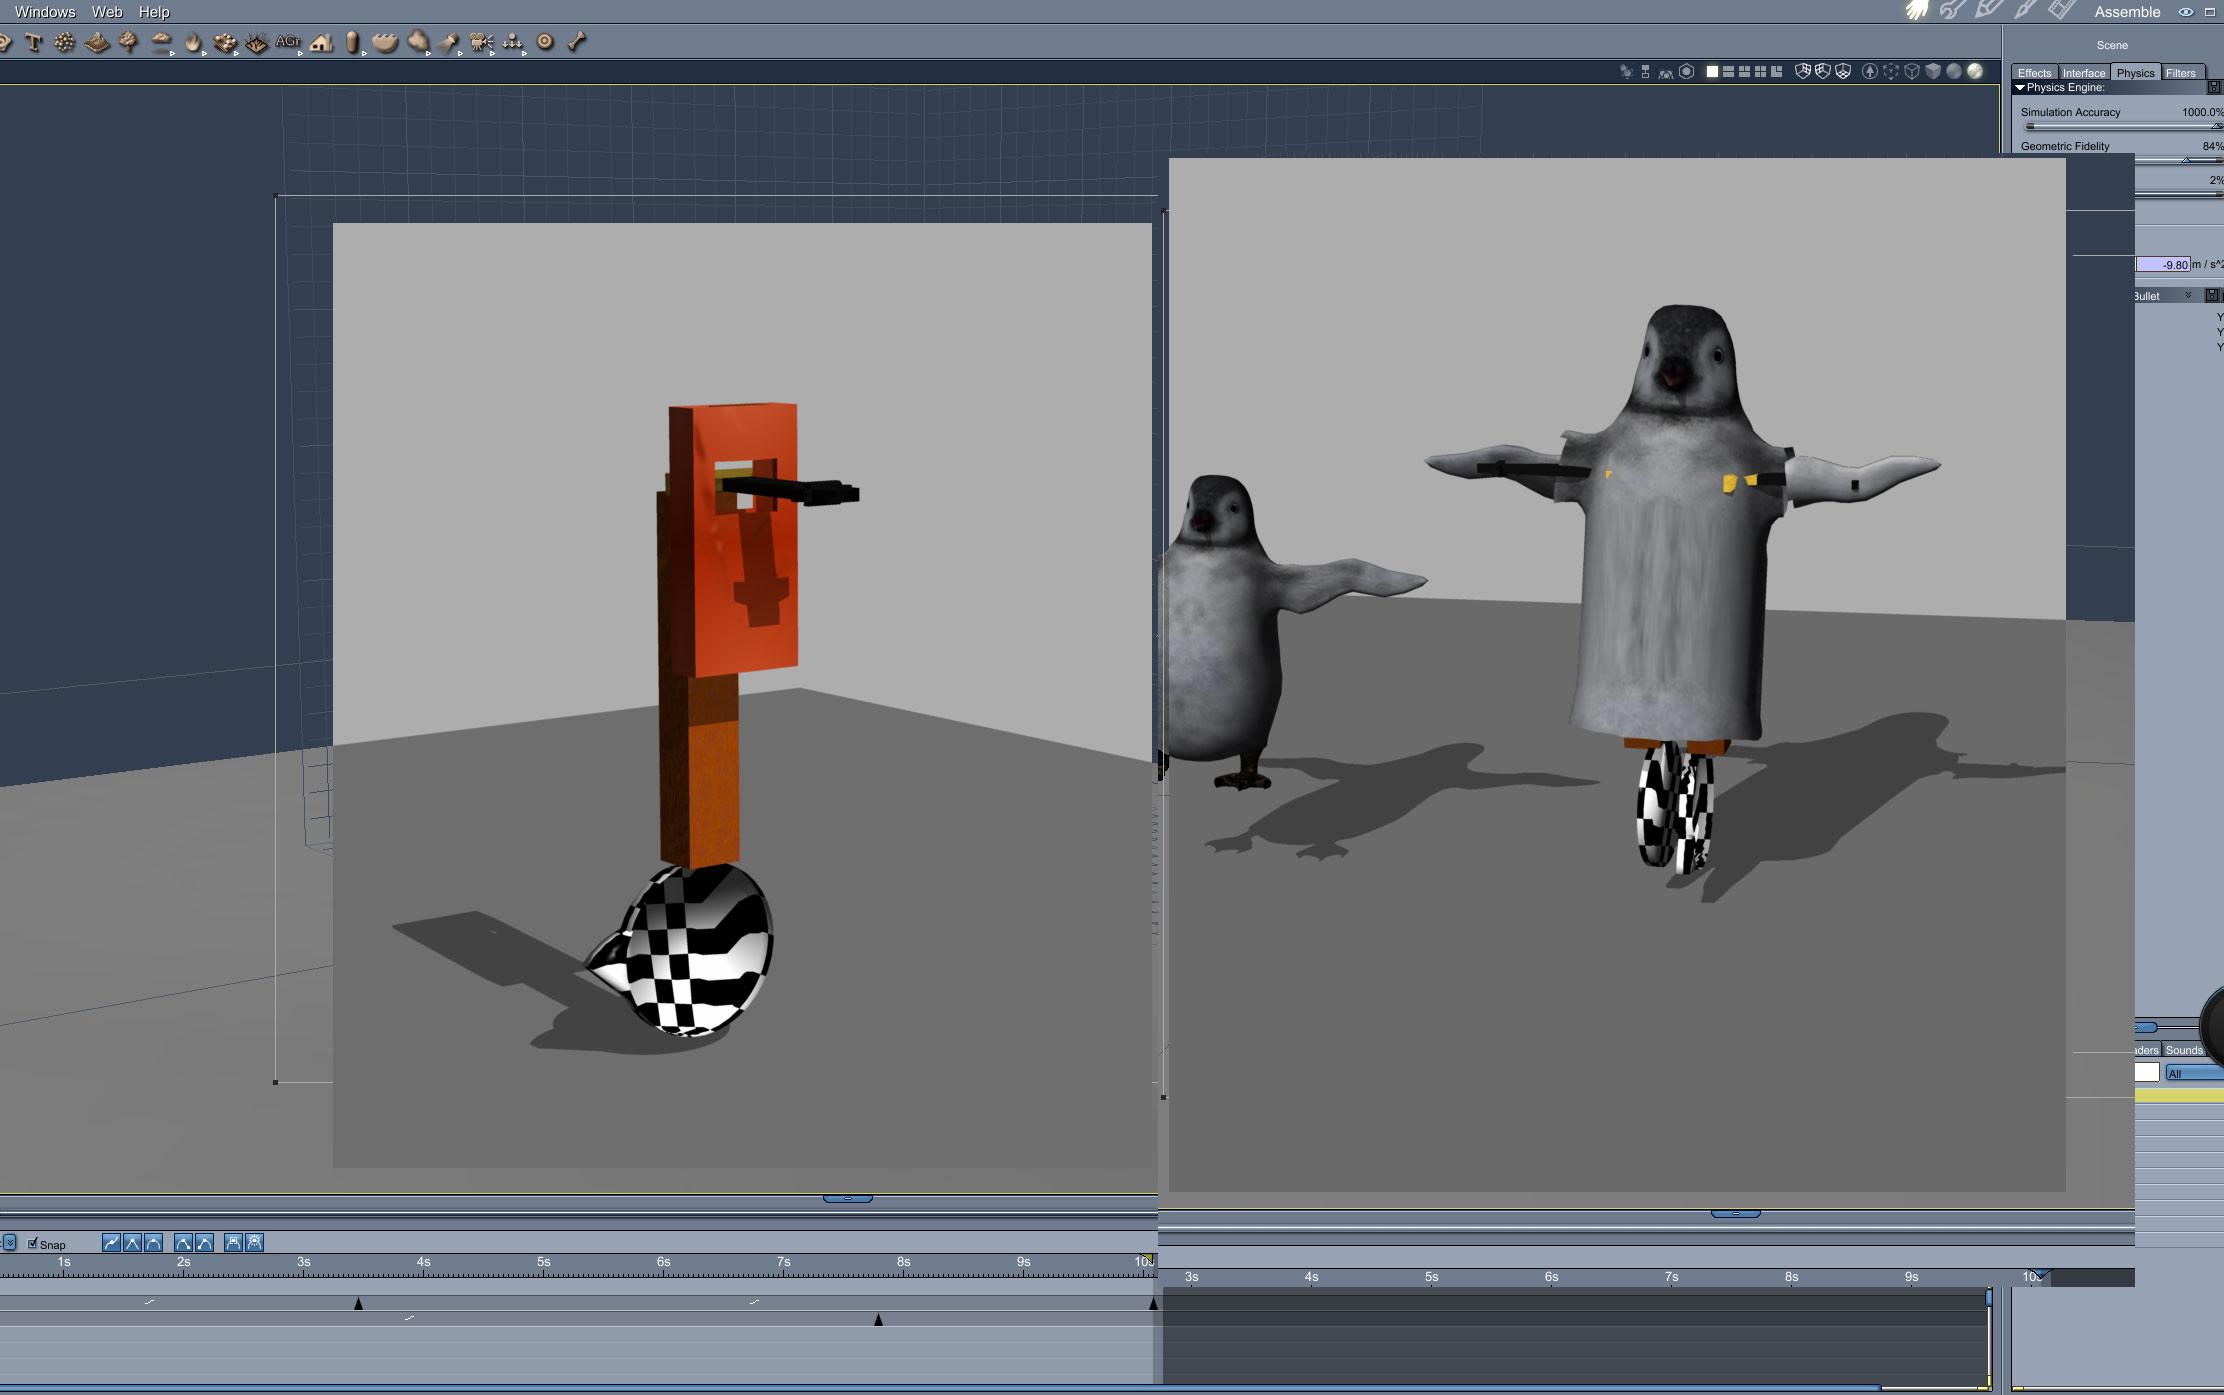The image size is (2224, 1395).
Task: Adjust the Simulation Accuracy slider
Action: (2120, 127)
